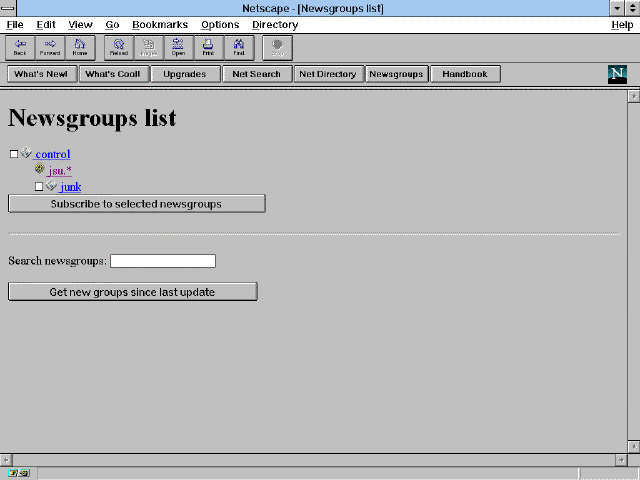640x480 pixels.
Task: Click the What's New! button
Action: pyautogui.click(x=42, y=74)
